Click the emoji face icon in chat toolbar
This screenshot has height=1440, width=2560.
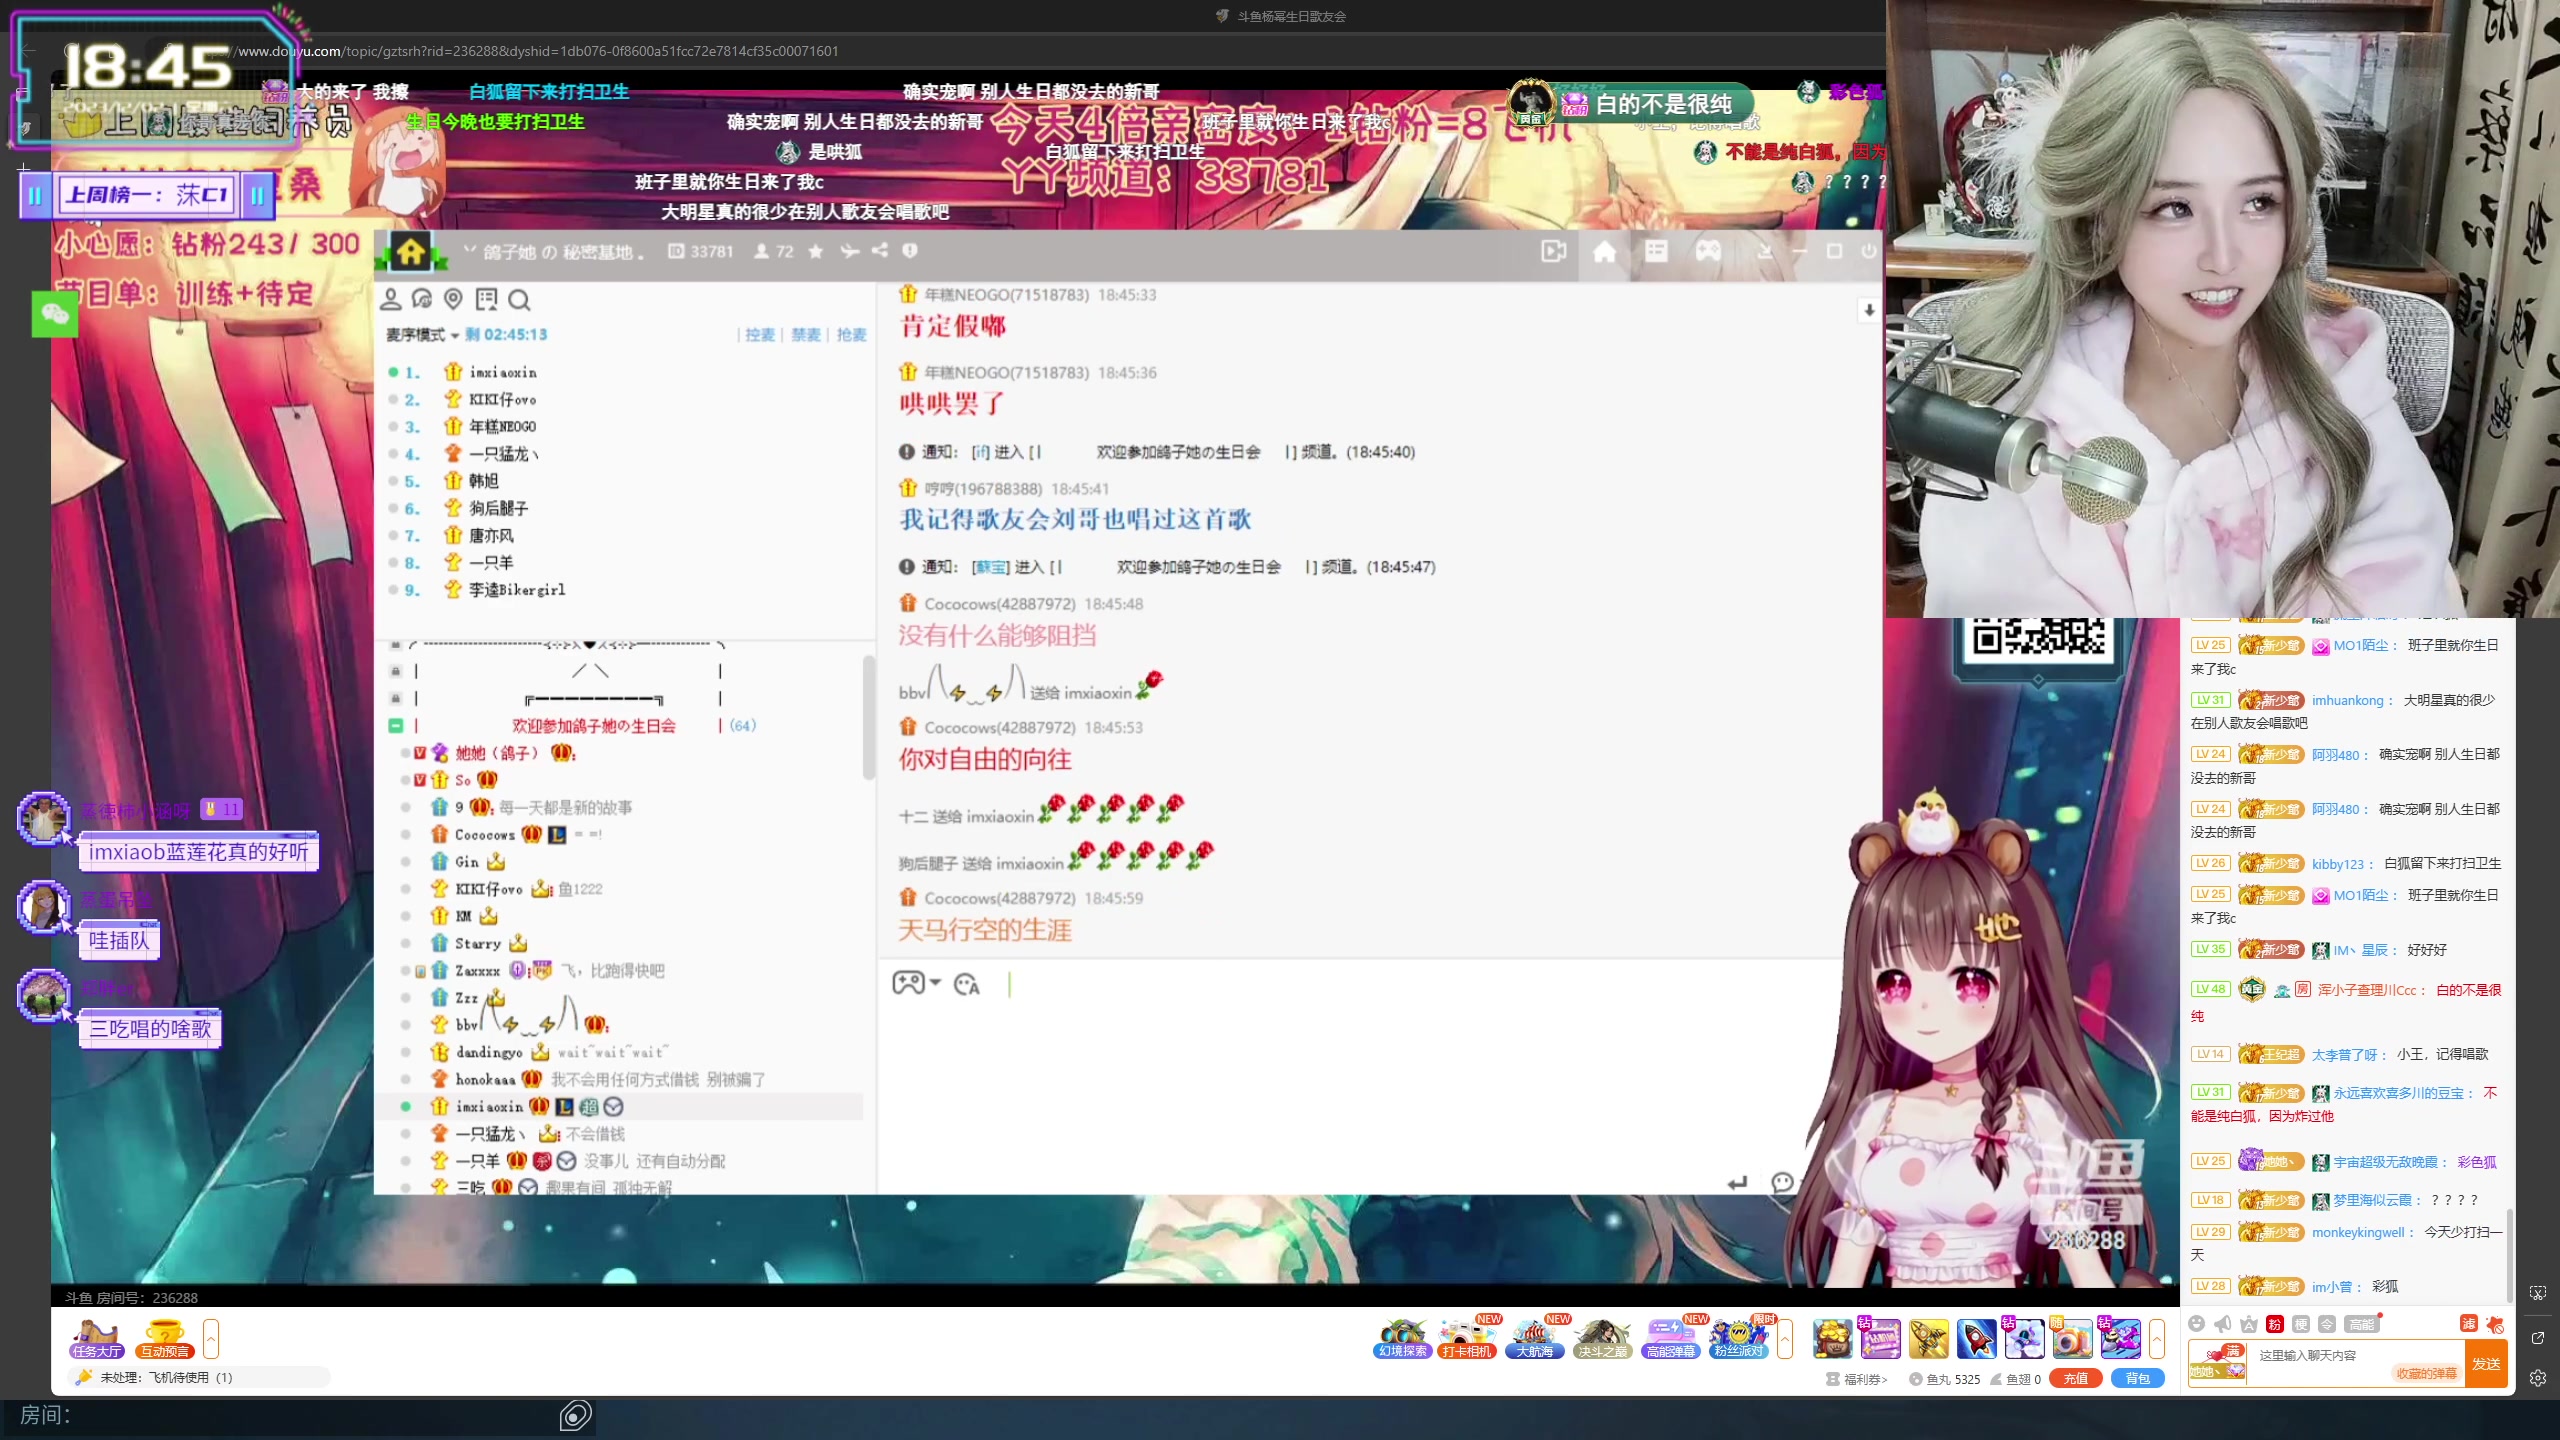[x=2196, y=1324]
